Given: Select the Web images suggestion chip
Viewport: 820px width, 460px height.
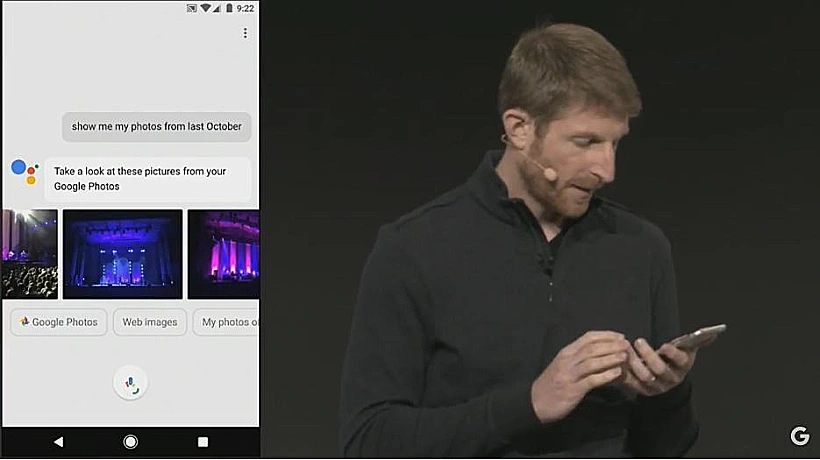Looking at the screenshot, I should click(150, 322).
